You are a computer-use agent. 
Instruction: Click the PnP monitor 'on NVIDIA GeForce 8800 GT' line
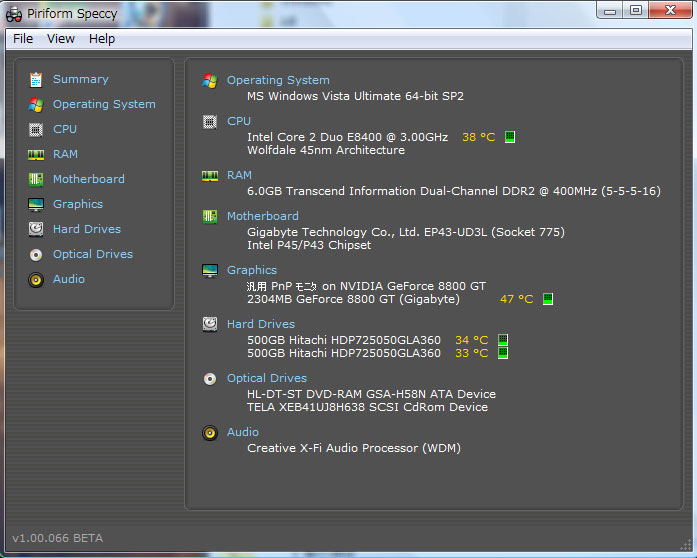point(366,286)
